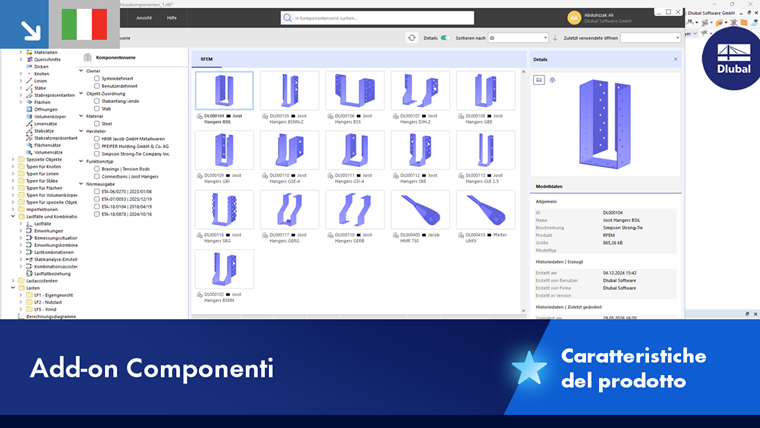760x428 pixels.
Task: Open the Ansicht menu
Action: [x=144, y=18]
